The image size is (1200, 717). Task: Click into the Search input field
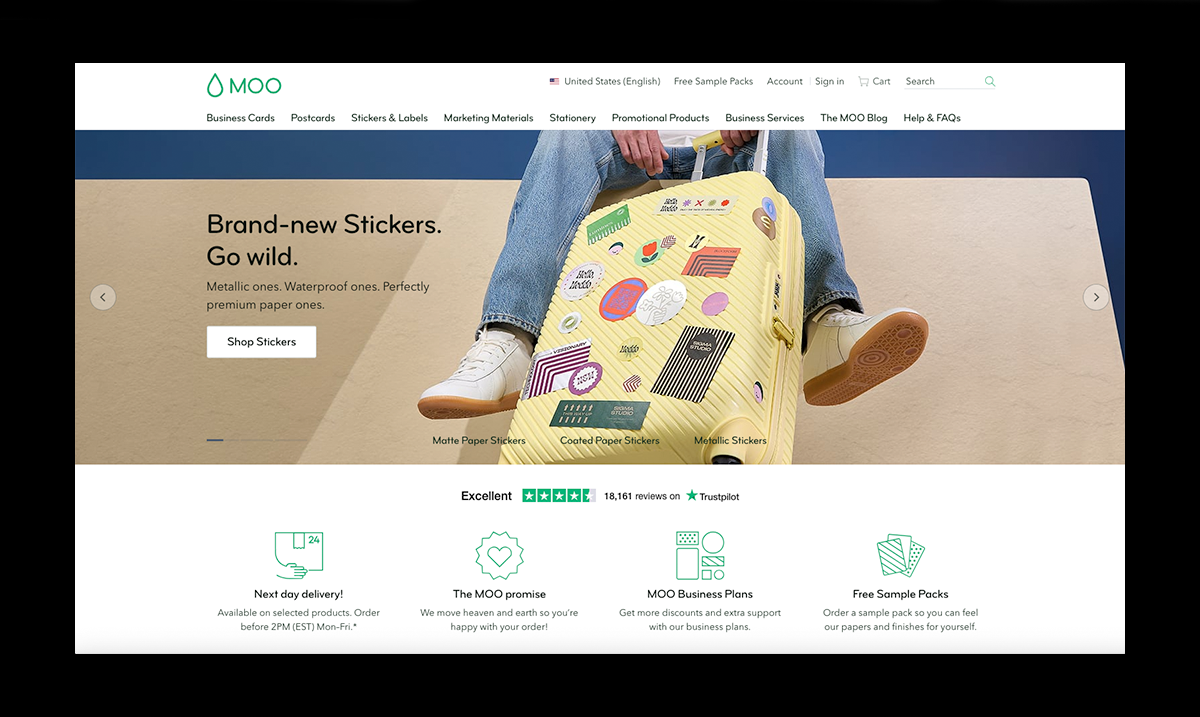coord(942,82)
